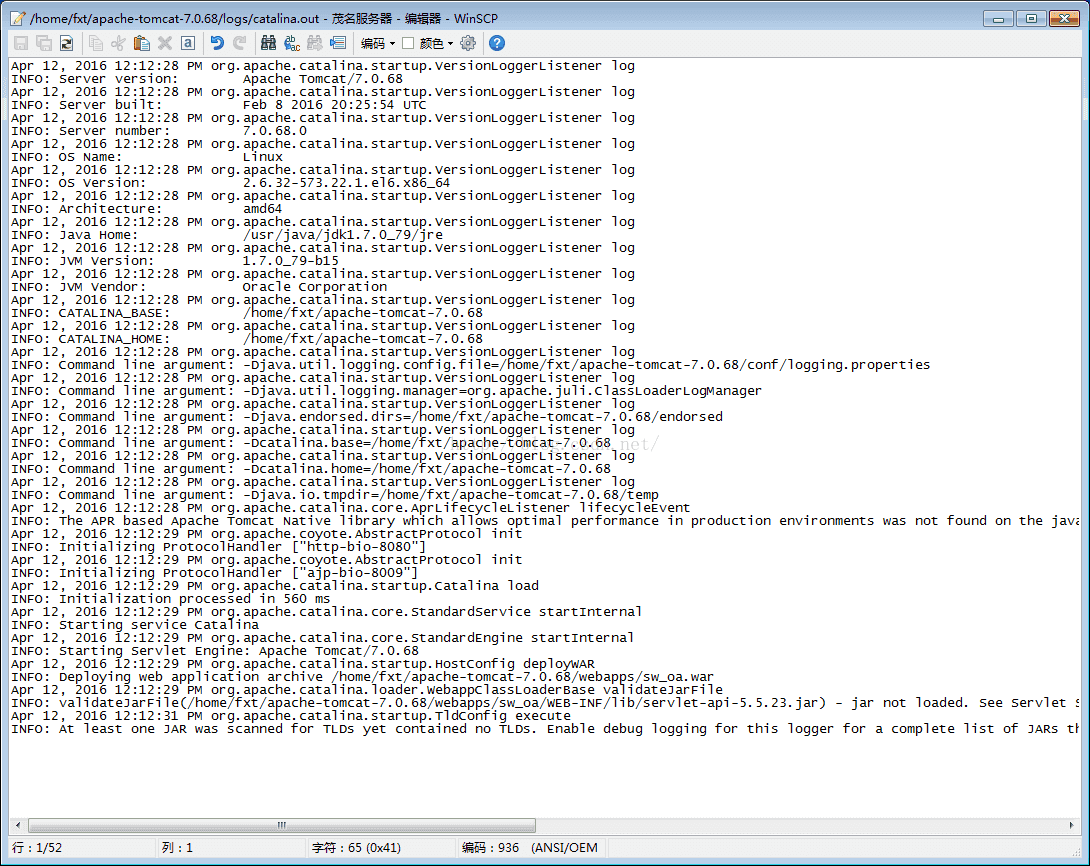Click the scroll left arrow
The image size is (1090, 866).
point(18,825)
